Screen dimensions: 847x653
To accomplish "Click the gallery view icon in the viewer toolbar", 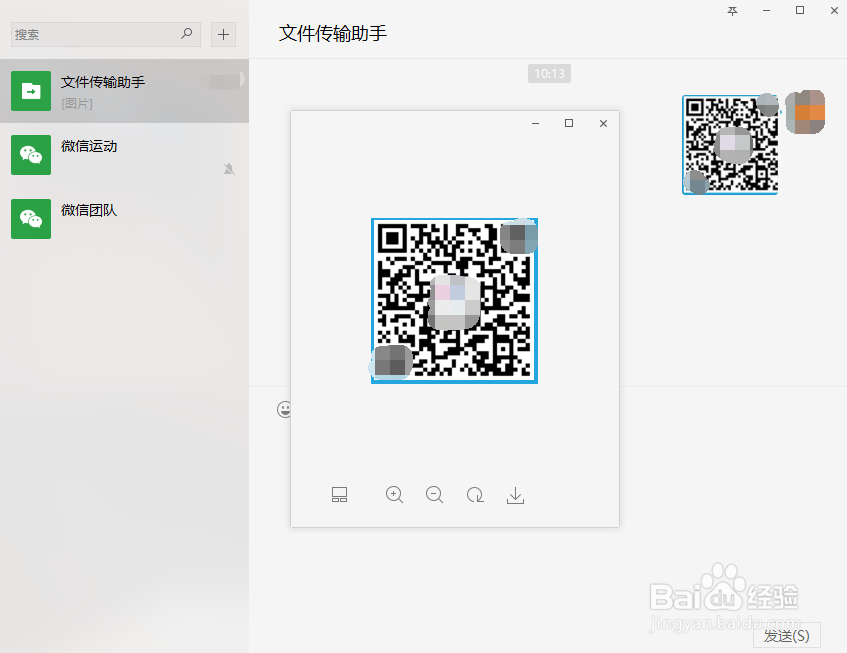I will point(339,494).
